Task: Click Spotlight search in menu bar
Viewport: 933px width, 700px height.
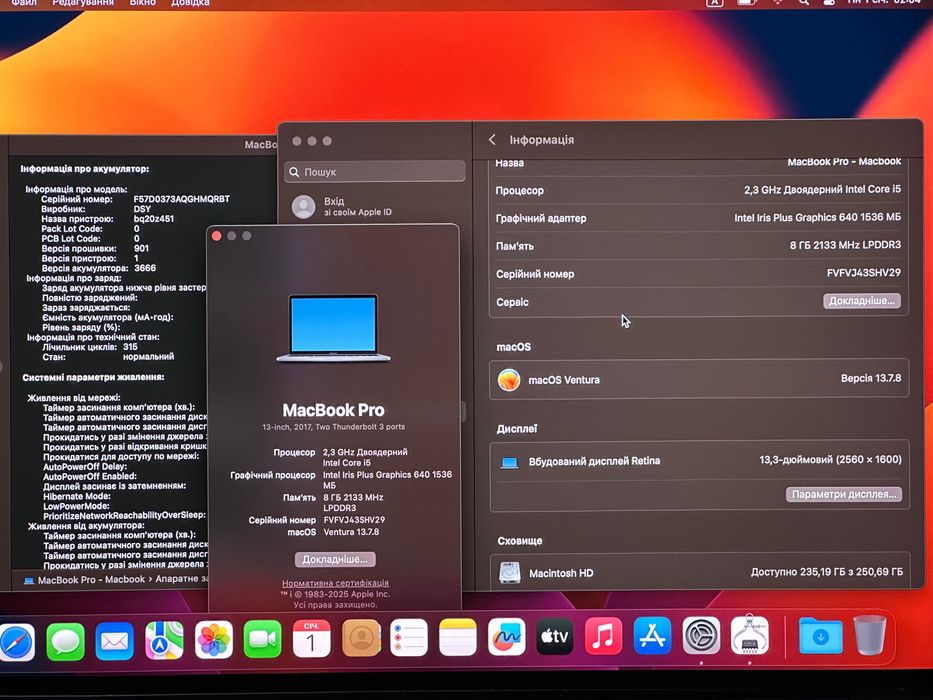Action: pos(804,2)
